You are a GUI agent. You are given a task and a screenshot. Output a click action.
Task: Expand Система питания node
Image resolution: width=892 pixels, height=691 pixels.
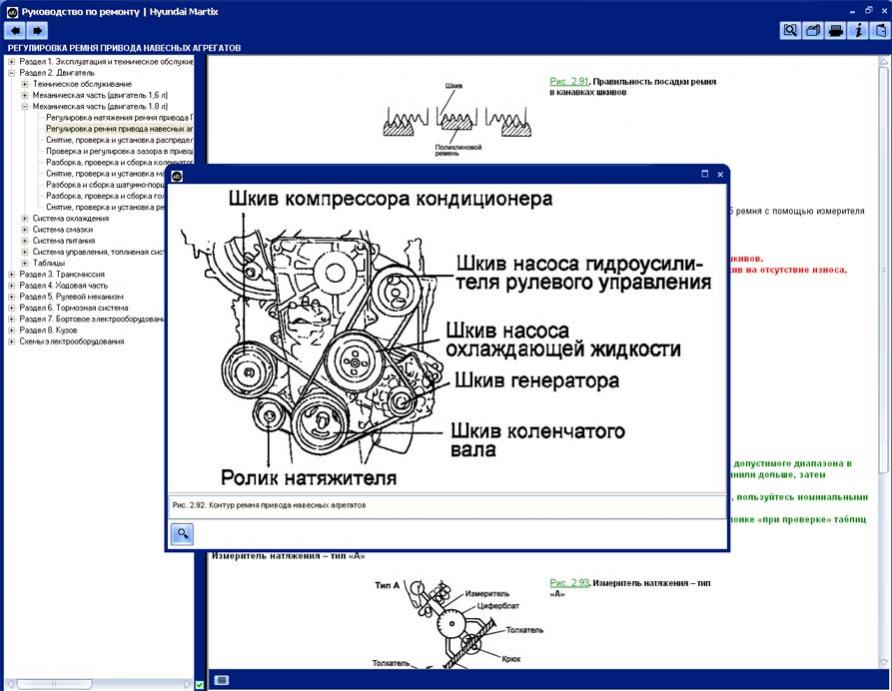pyautogui.click(x=25, y=241)
